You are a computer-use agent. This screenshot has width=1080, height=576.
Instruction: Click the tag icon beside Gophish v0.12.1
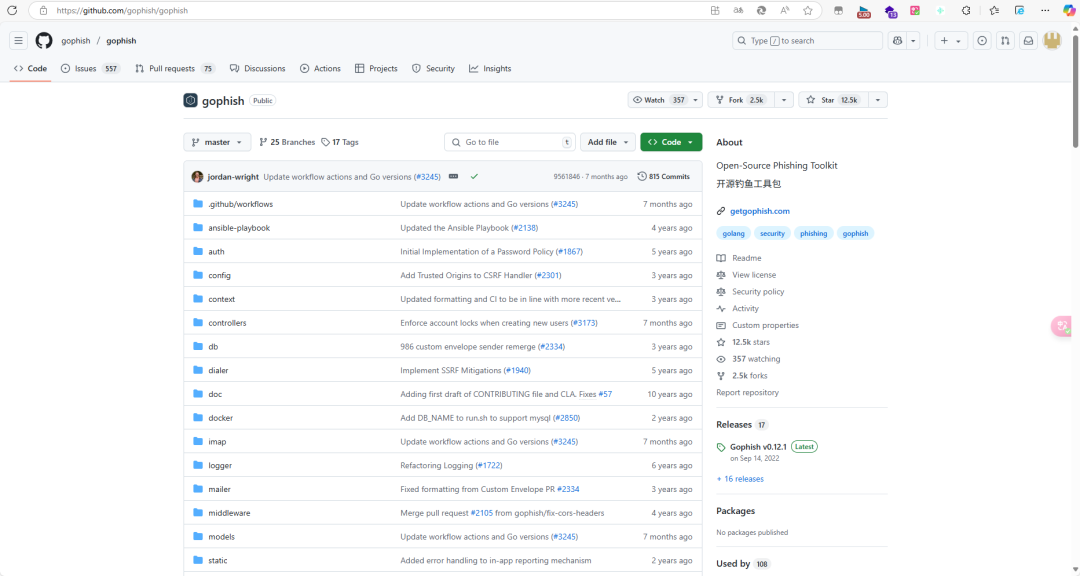[721, 447]
